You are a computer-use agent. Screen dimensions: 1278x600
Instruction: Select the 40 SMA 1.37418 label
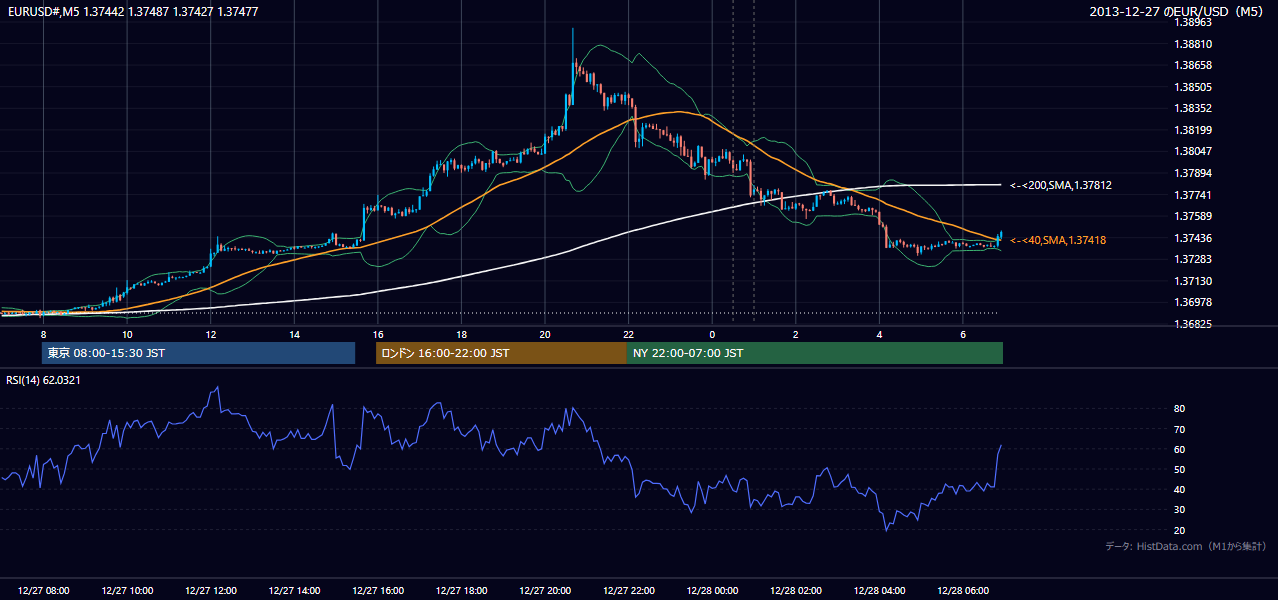click(1058, 240)
